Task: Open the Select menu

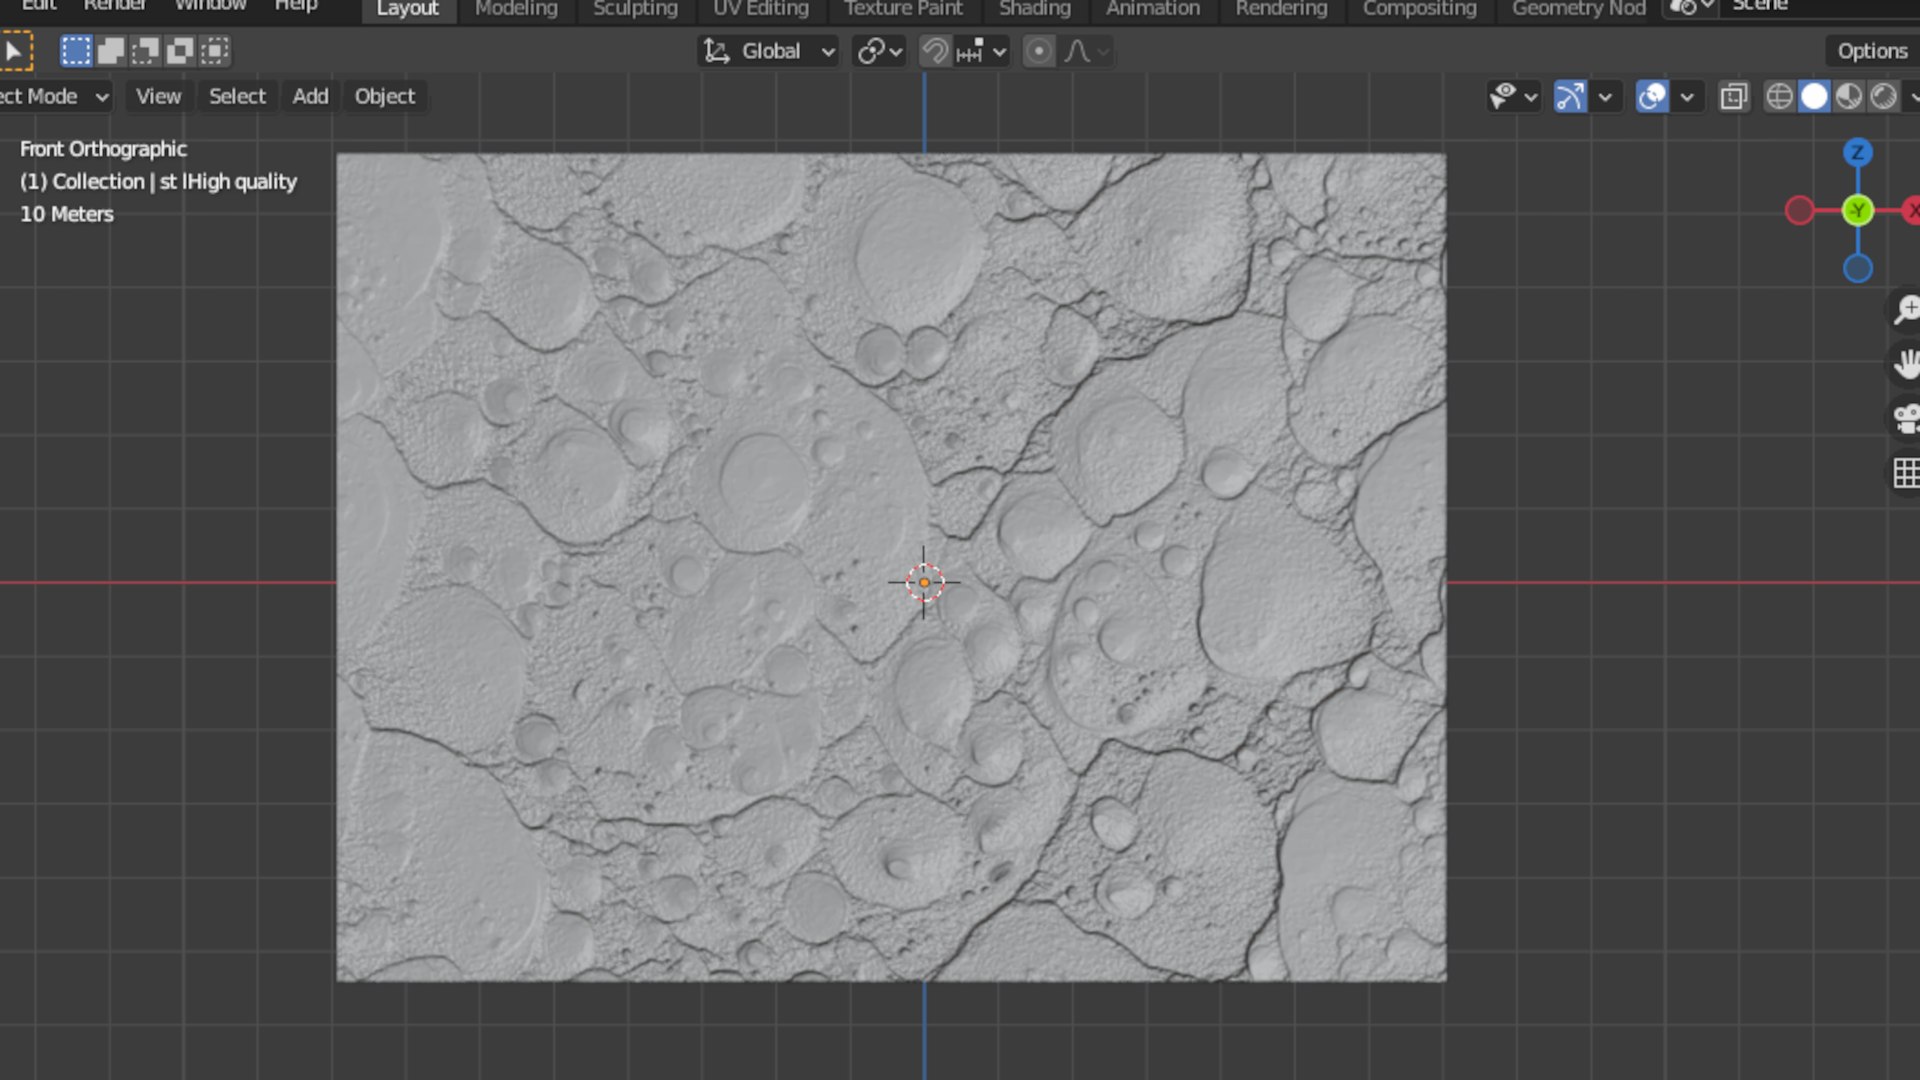Action: pos(237,97)
